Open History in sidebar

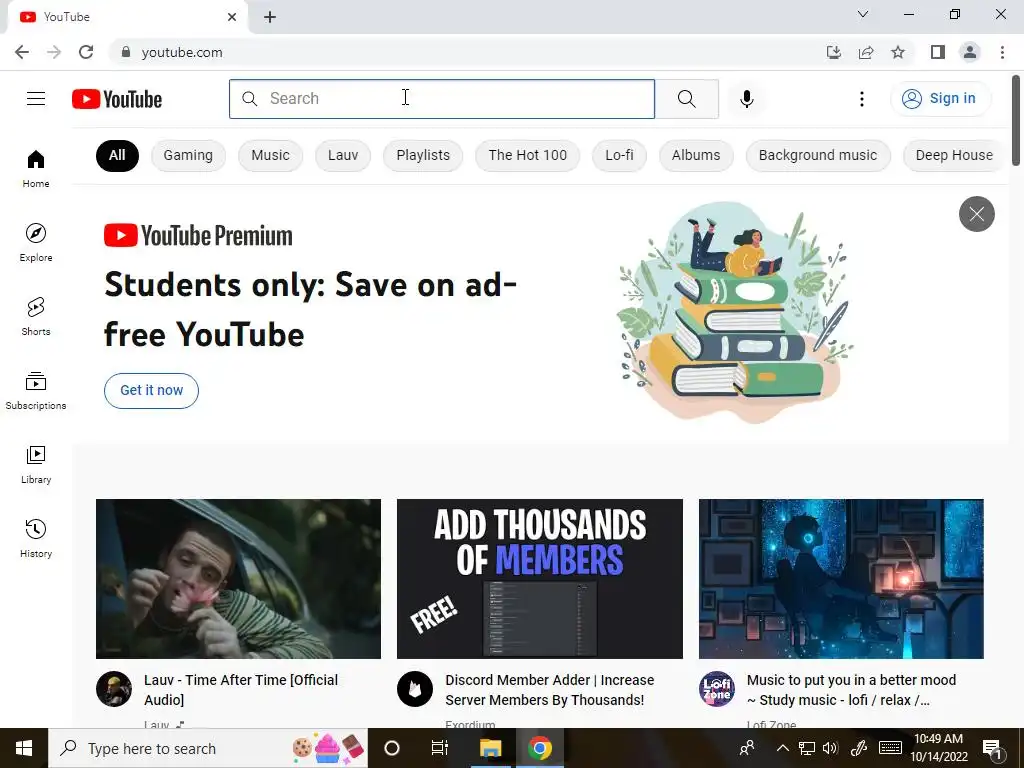click(x=36, y=538)
